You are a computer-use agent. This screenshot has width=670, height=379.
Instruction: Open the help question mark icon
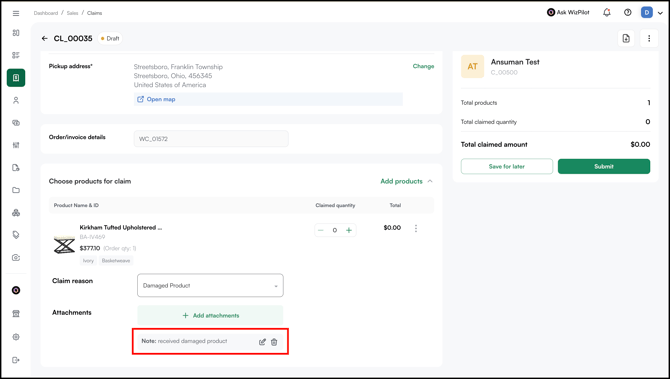627,12
